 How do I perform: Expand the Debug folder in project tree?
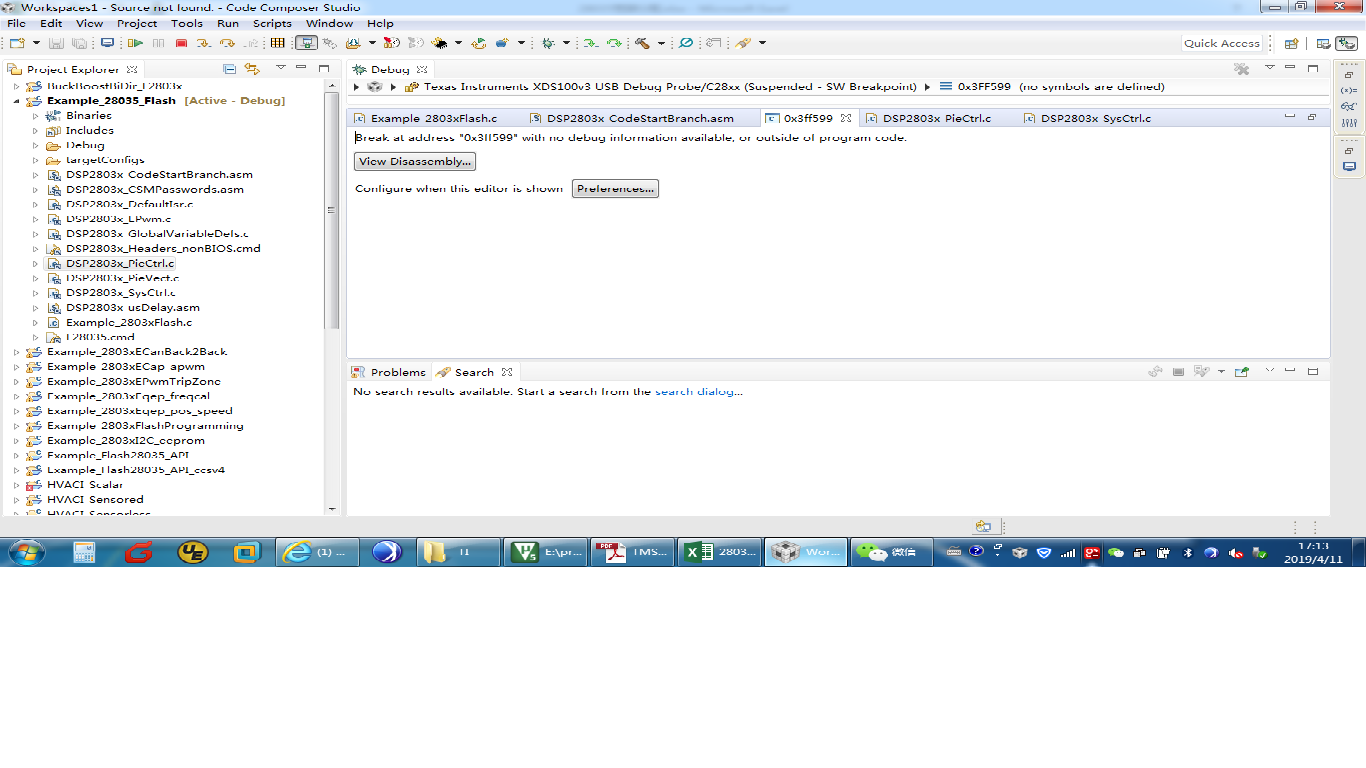[36, 145]
